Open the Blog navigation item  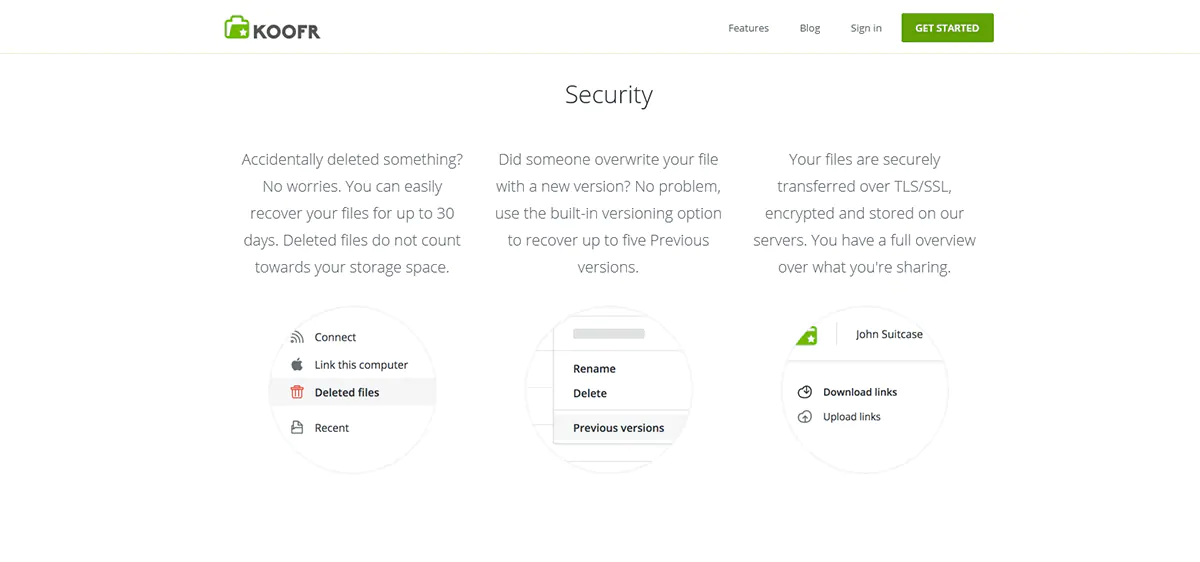coord(810,28)
